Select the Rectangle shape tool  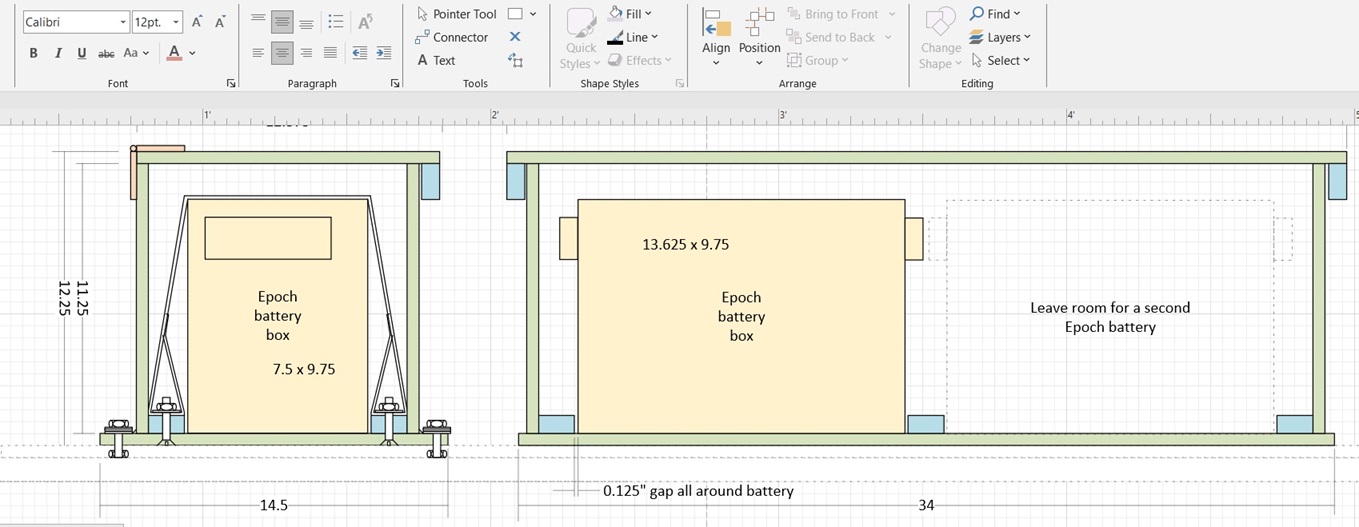click(x=515, y=14)
